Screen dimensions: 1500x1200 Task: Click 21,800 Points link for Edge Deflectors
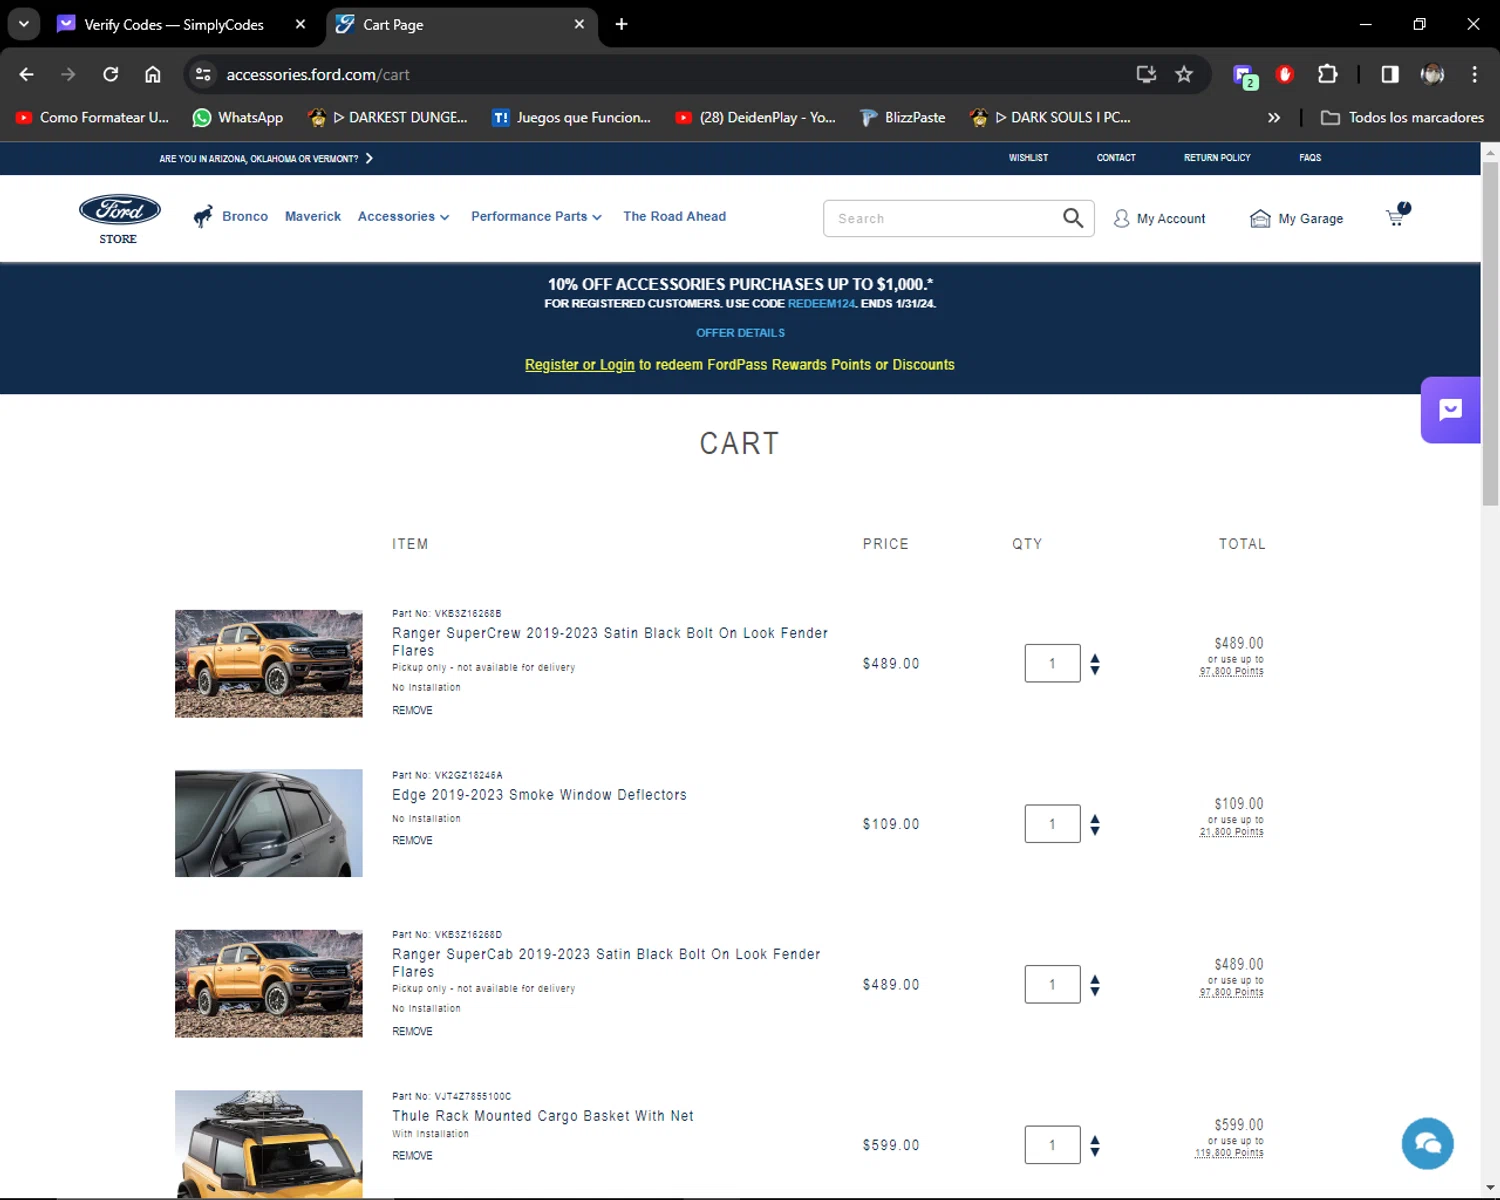[x=1231, y=832]
